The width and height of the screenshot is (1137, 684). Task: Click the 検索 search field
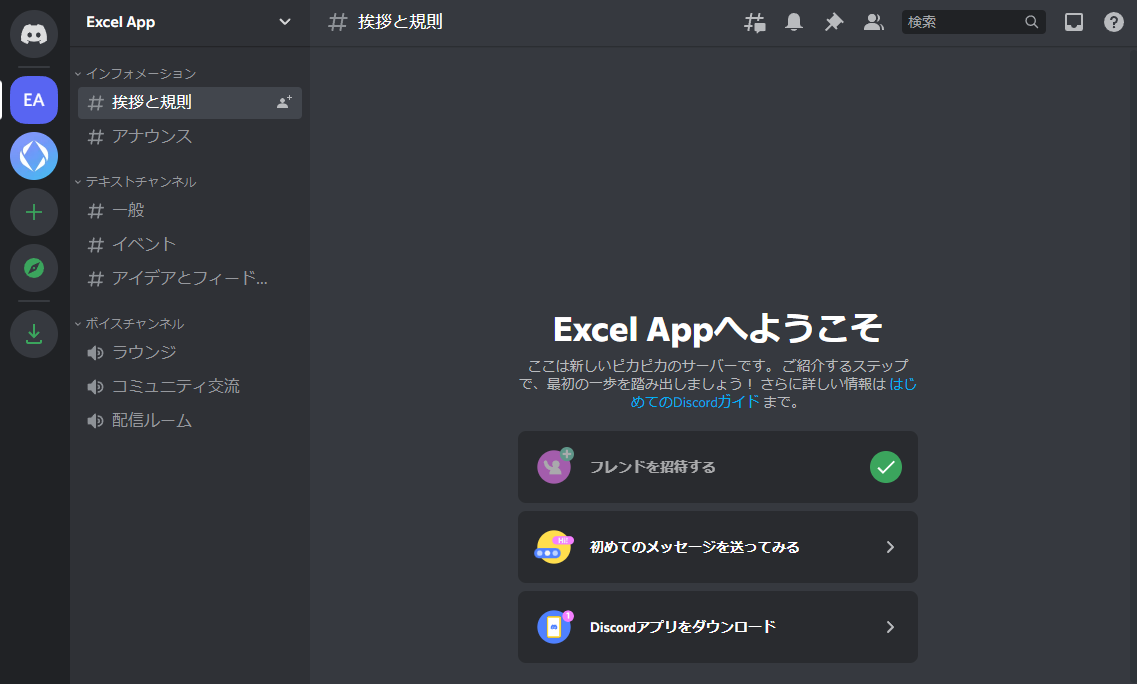974,22
